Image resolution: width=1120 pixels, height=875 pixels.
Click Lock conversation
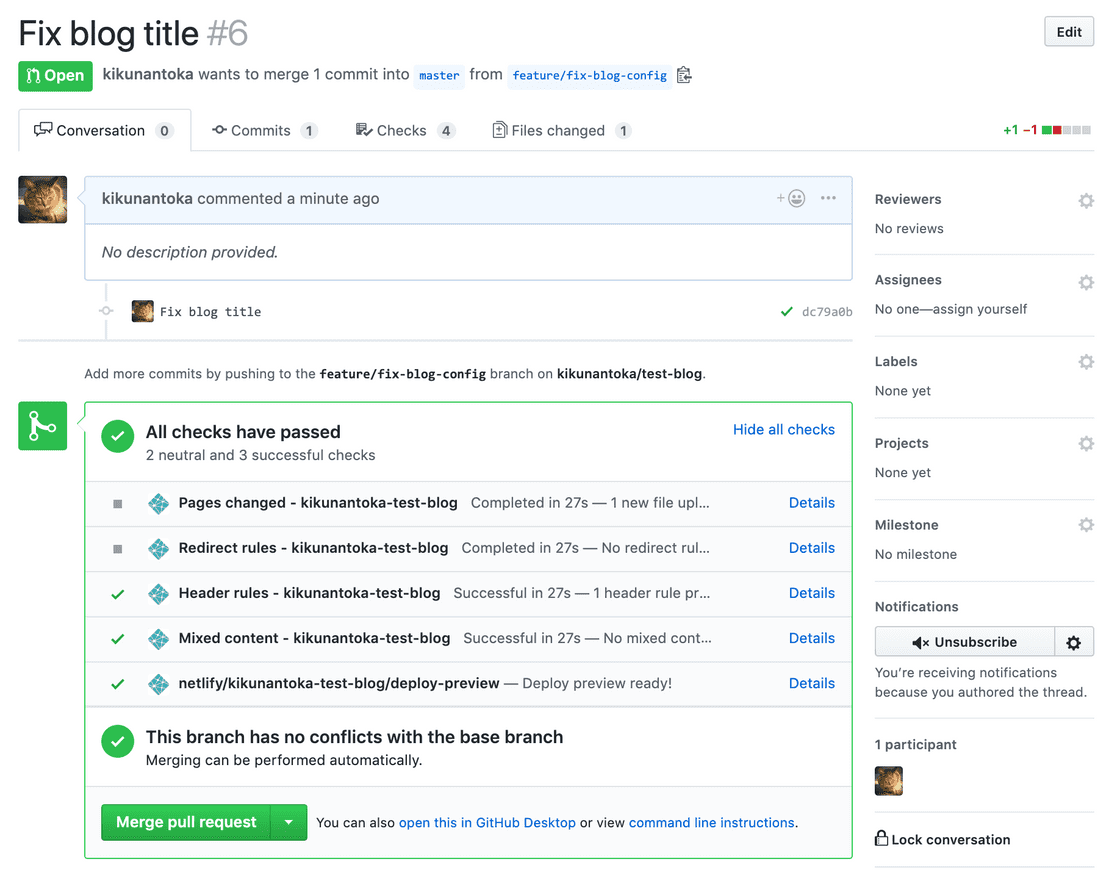click(942, 840)
